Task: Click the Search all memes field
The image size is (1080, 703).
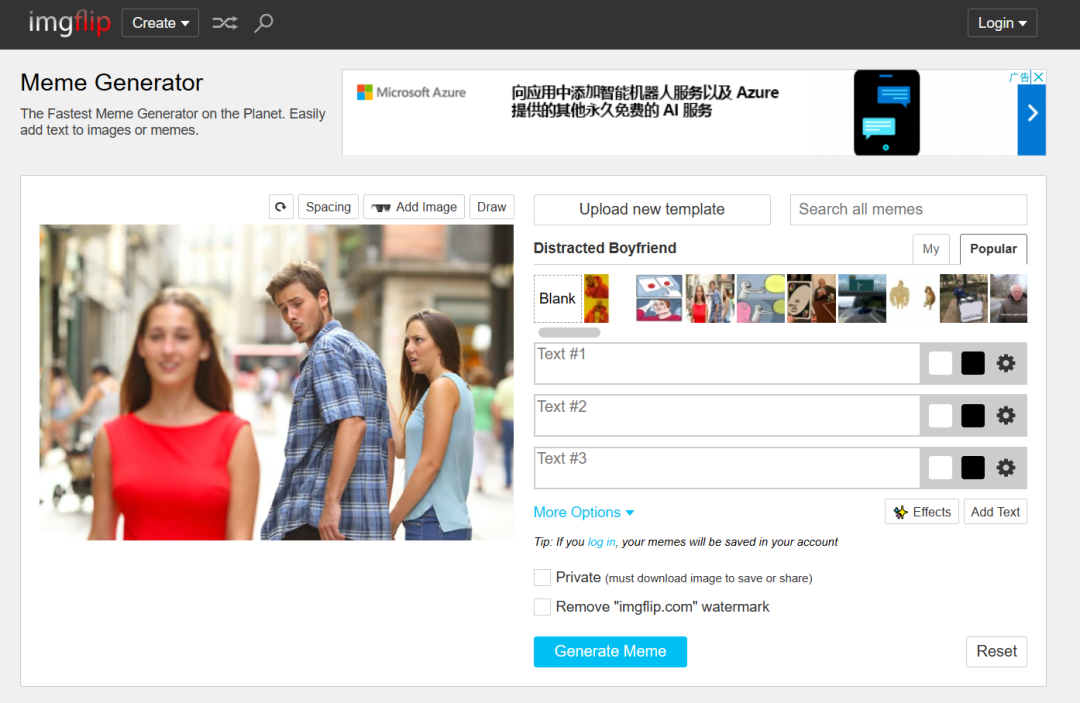Action: pyautogui.click(x=908, y=209)
